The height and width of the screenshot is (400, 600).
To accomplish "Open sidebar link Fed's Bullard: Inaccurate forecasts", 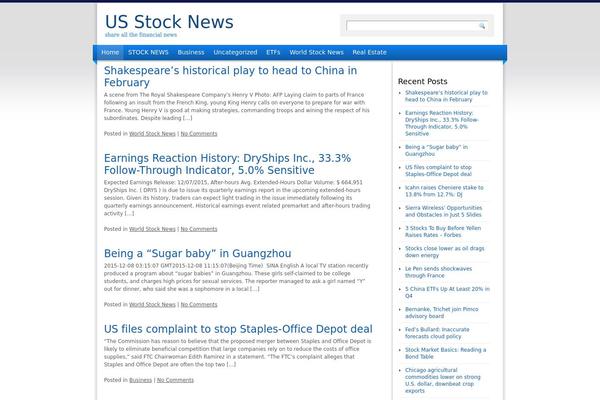I will [x=437, y=333].
